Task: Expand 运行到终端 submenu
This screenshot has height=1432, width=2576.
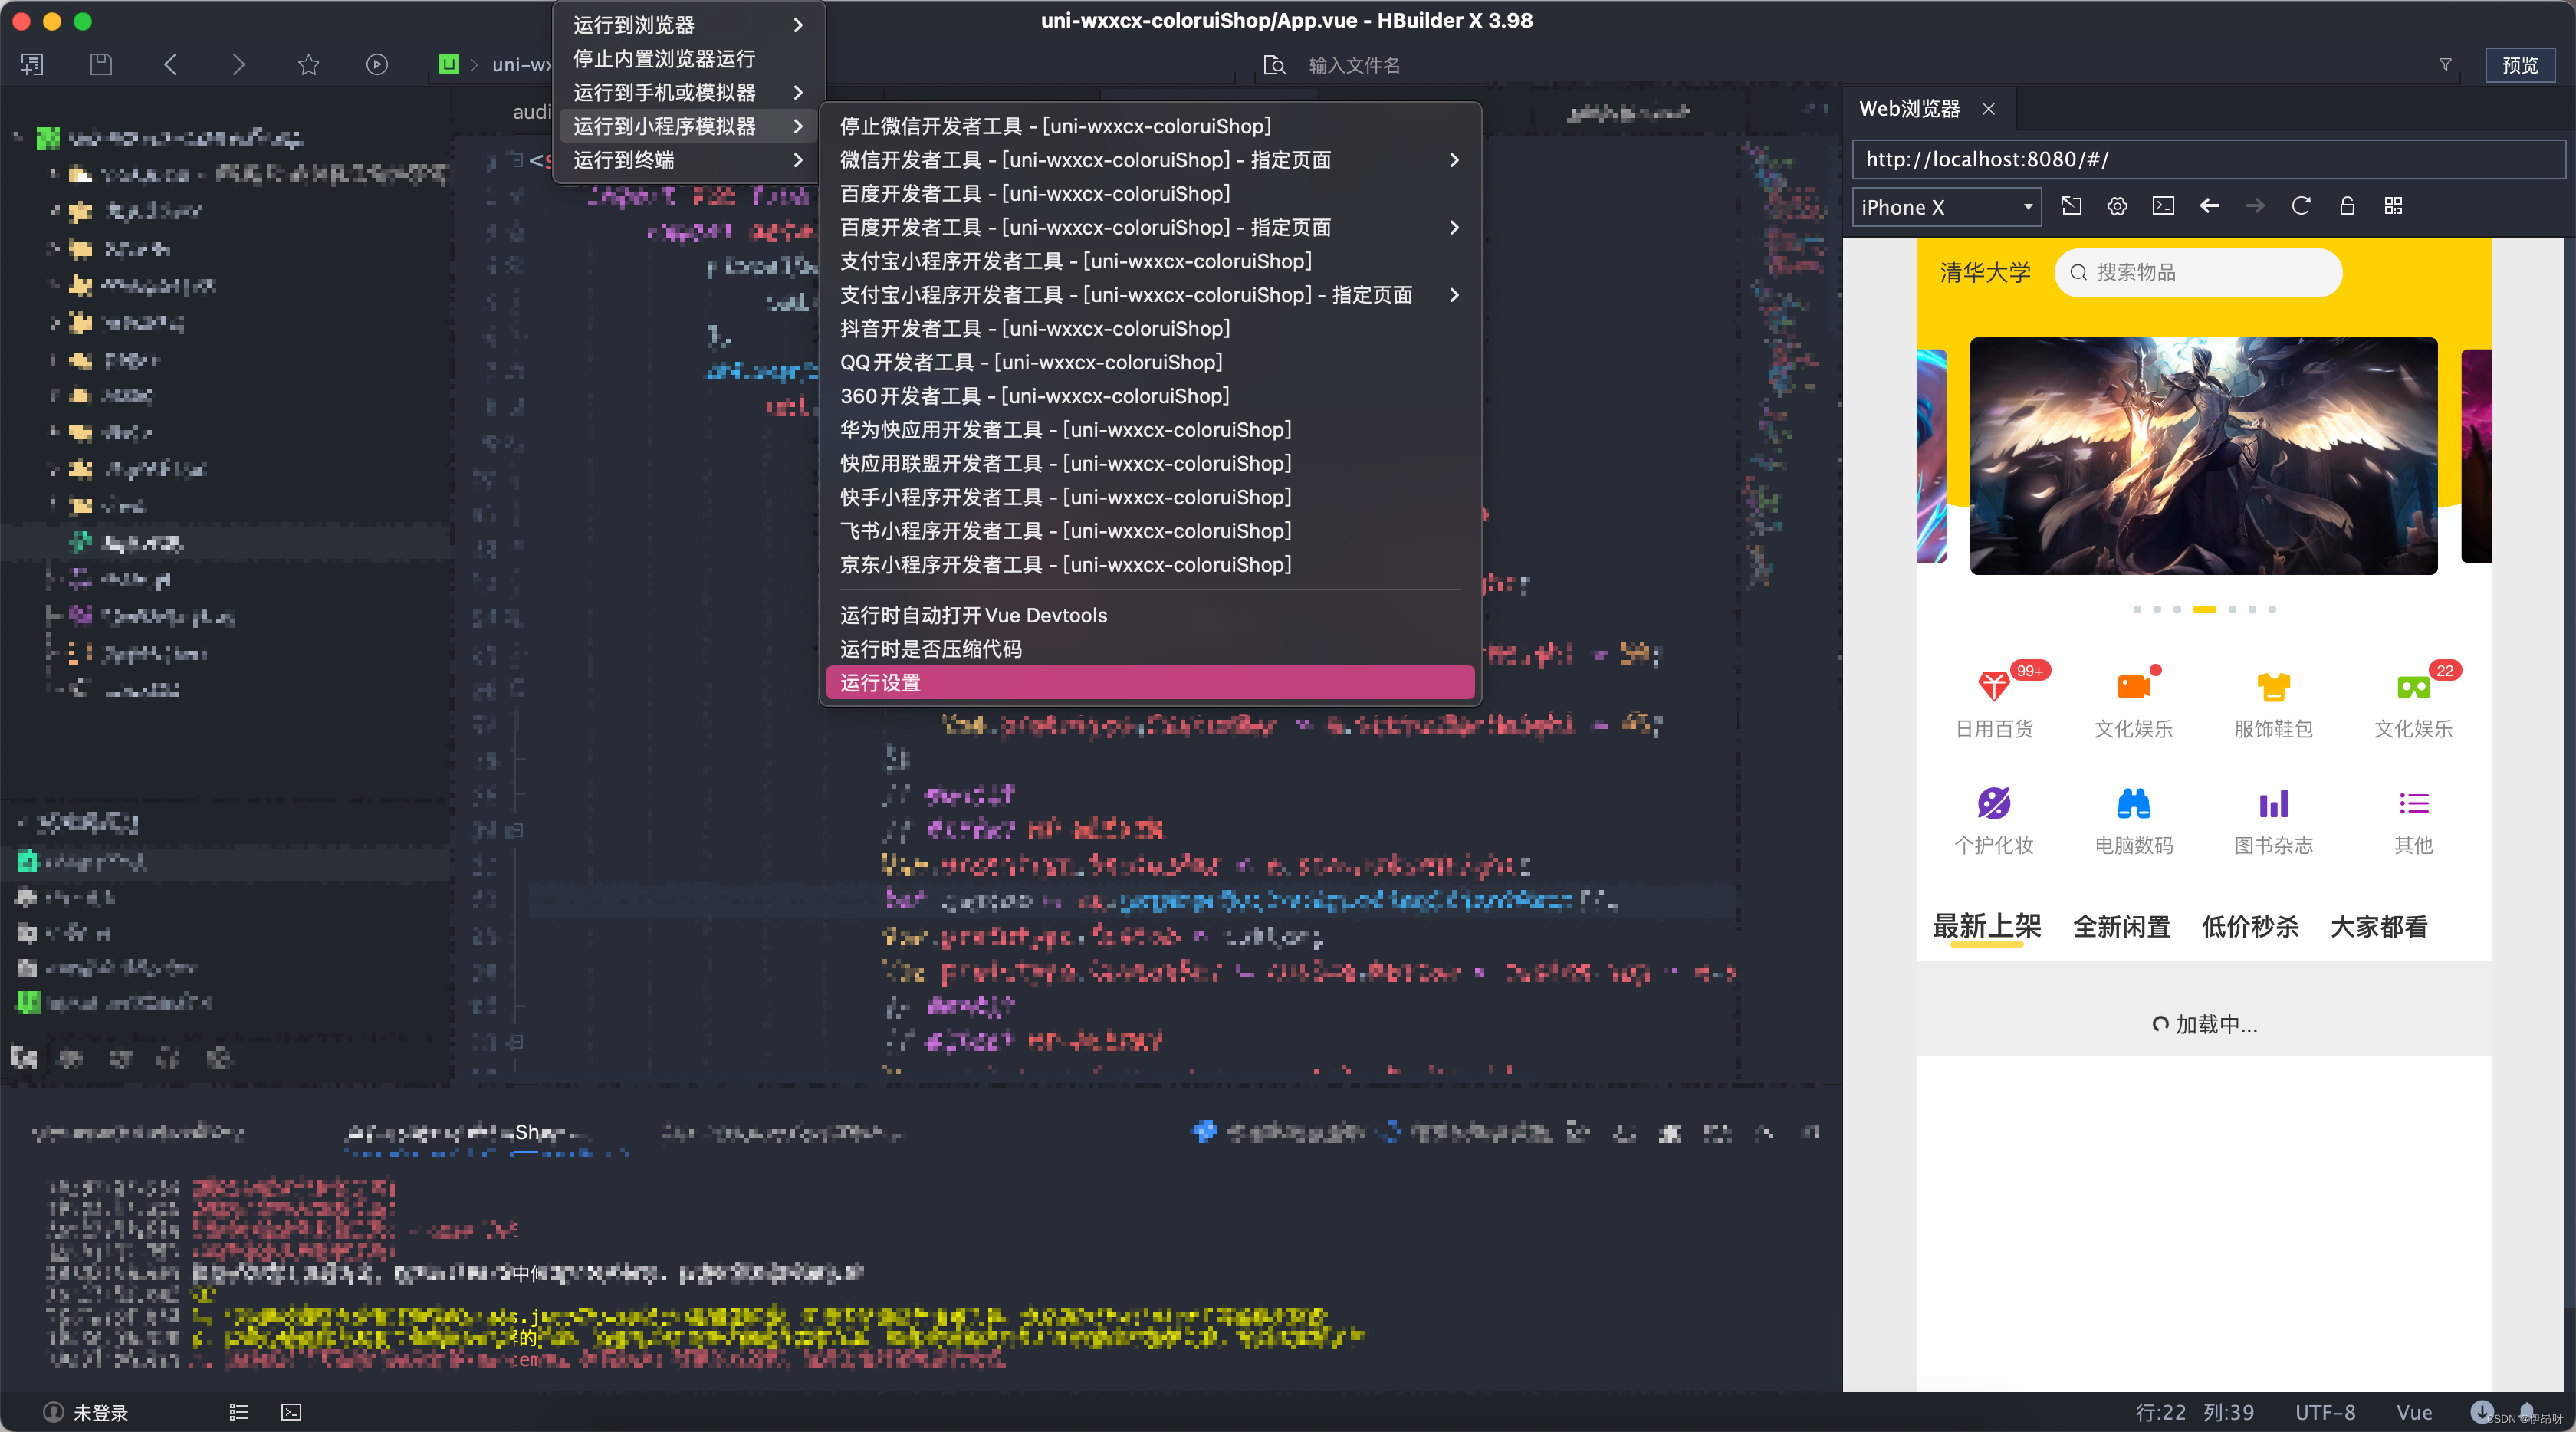Action: point(688,160)
